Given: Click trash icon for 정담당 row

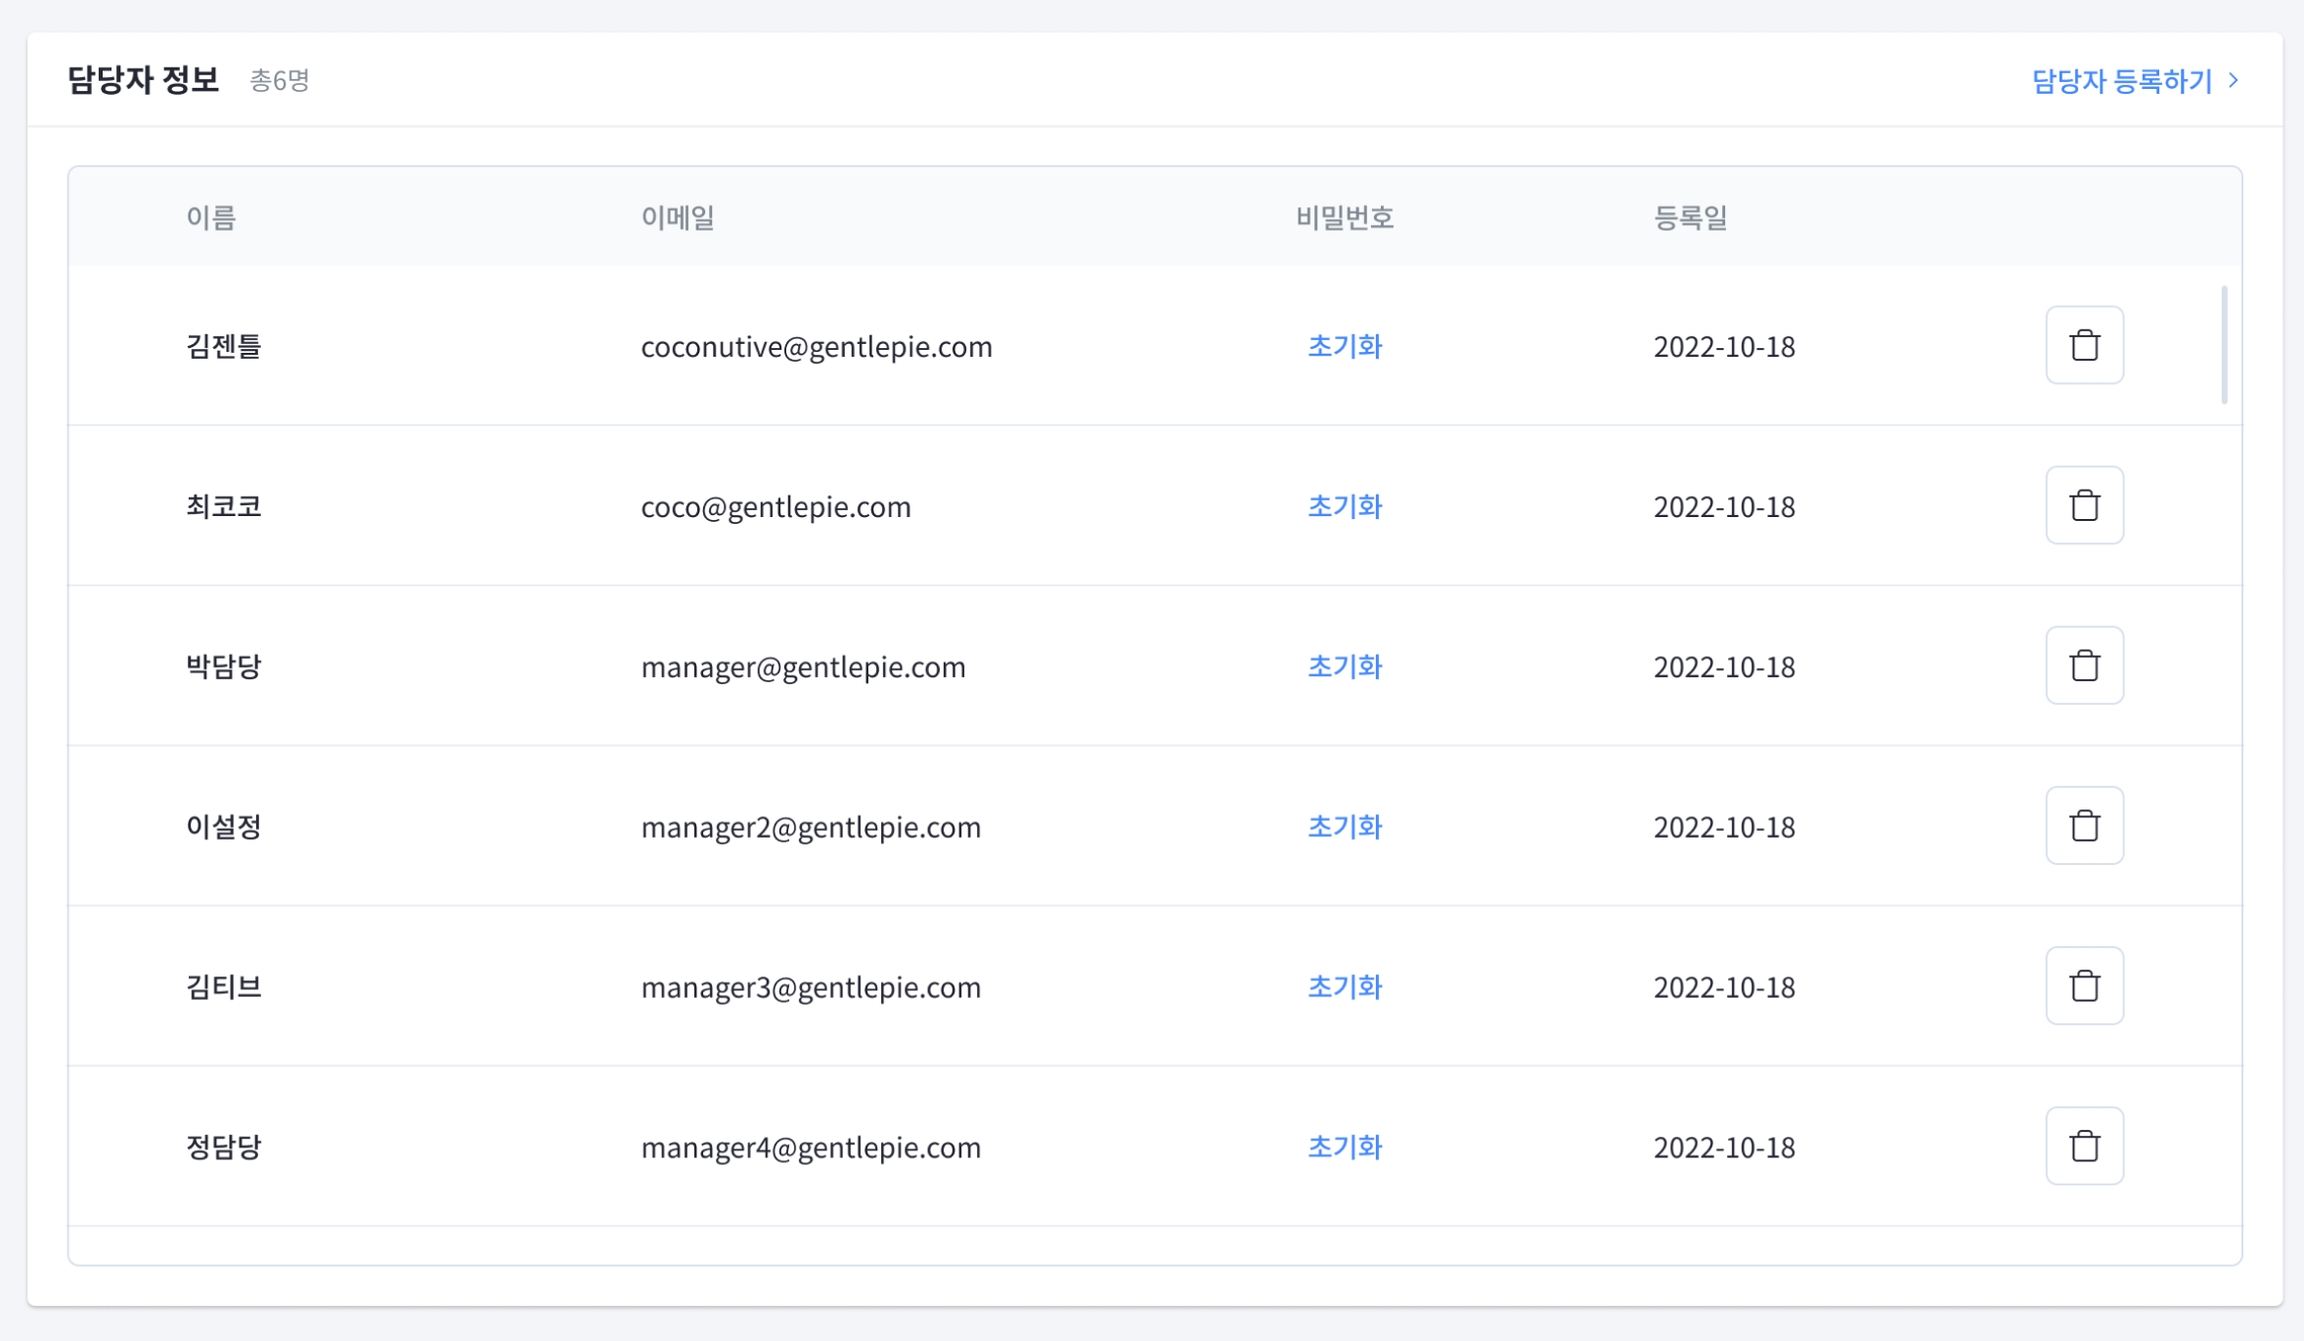Looking at the screenshot, I should click(2084, 1145).
